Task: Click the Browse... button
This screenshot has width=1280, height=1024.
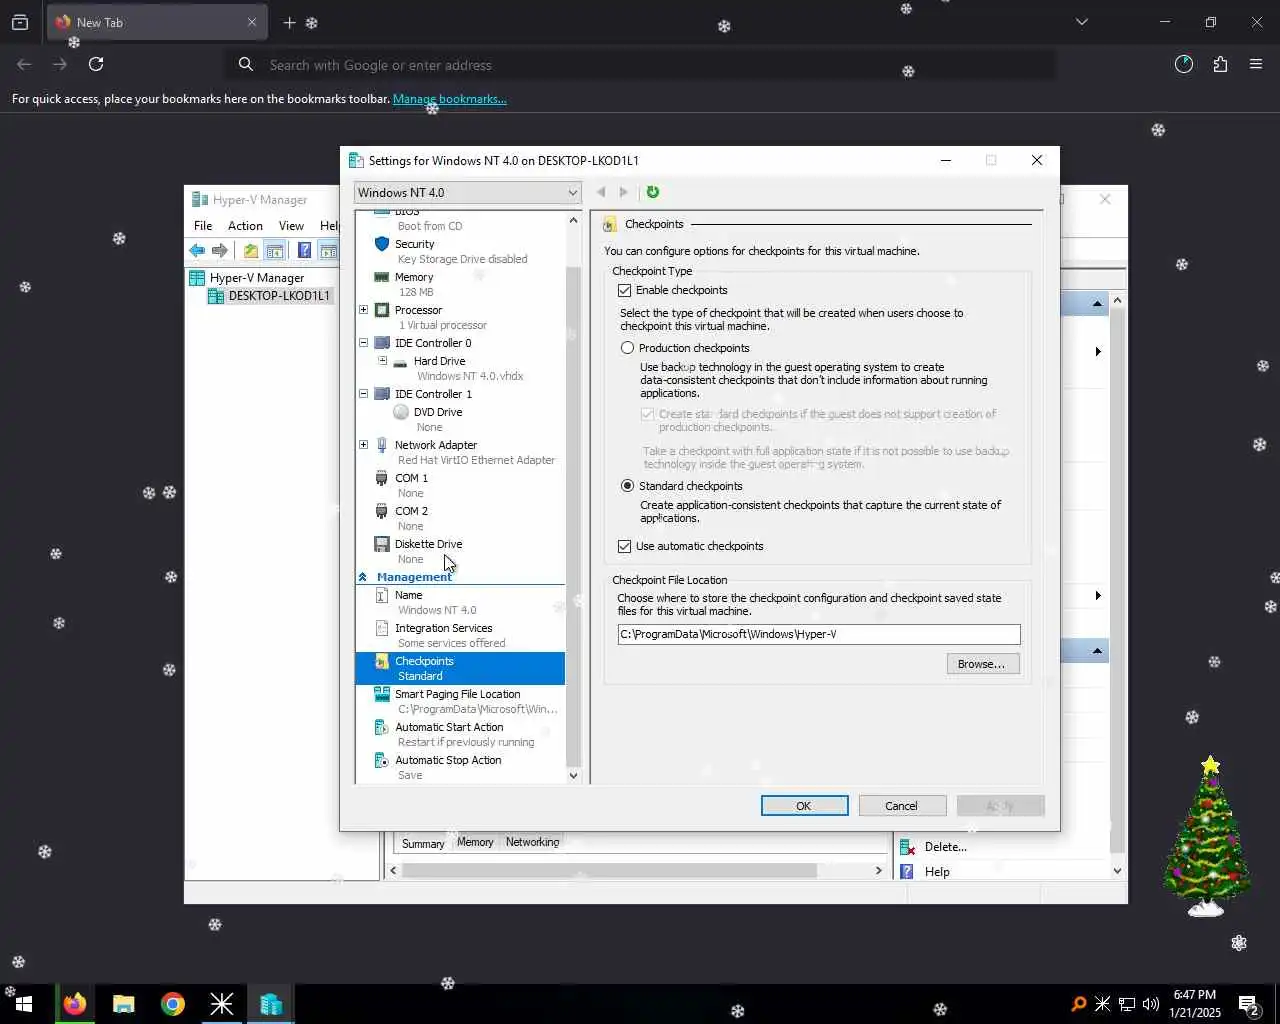Action: (982, 664)
